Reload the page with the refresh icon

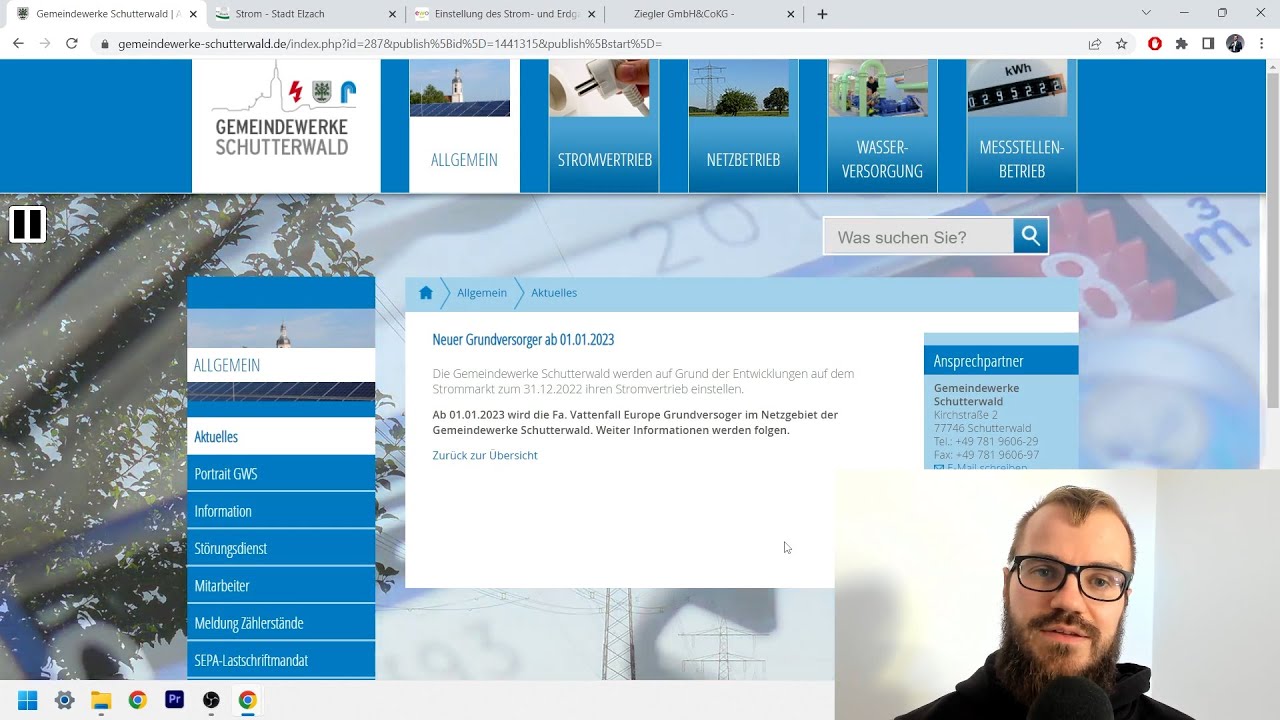pyautogui.click(x=72, y=44)
